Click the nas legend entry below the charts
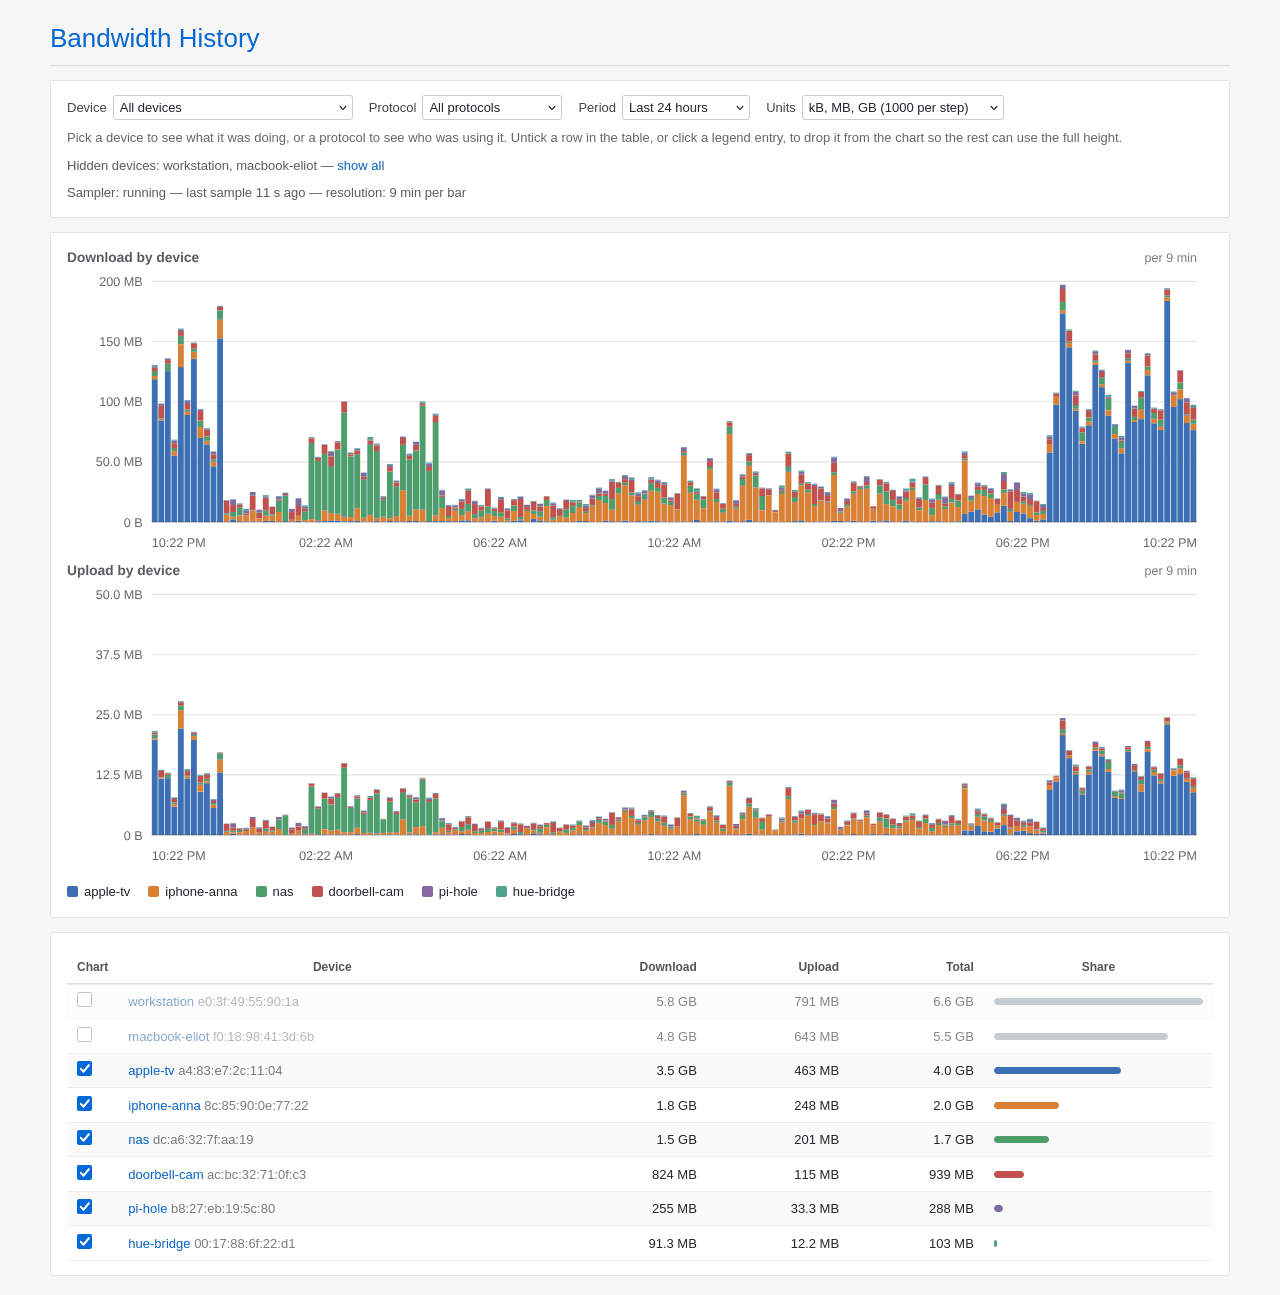This screenshot has width=1280, height=1295. point(275,892)
